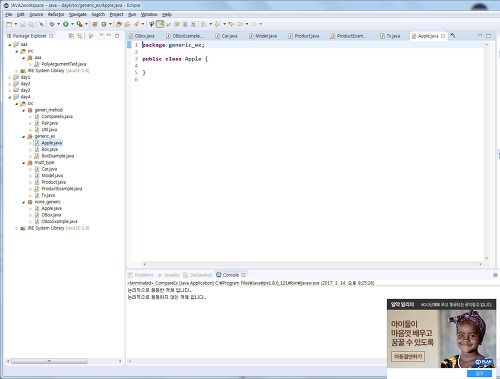The width and height of the screenshot is (500, 379).
Task: Collapse all in Package Explorer
Action: [71, 36]
